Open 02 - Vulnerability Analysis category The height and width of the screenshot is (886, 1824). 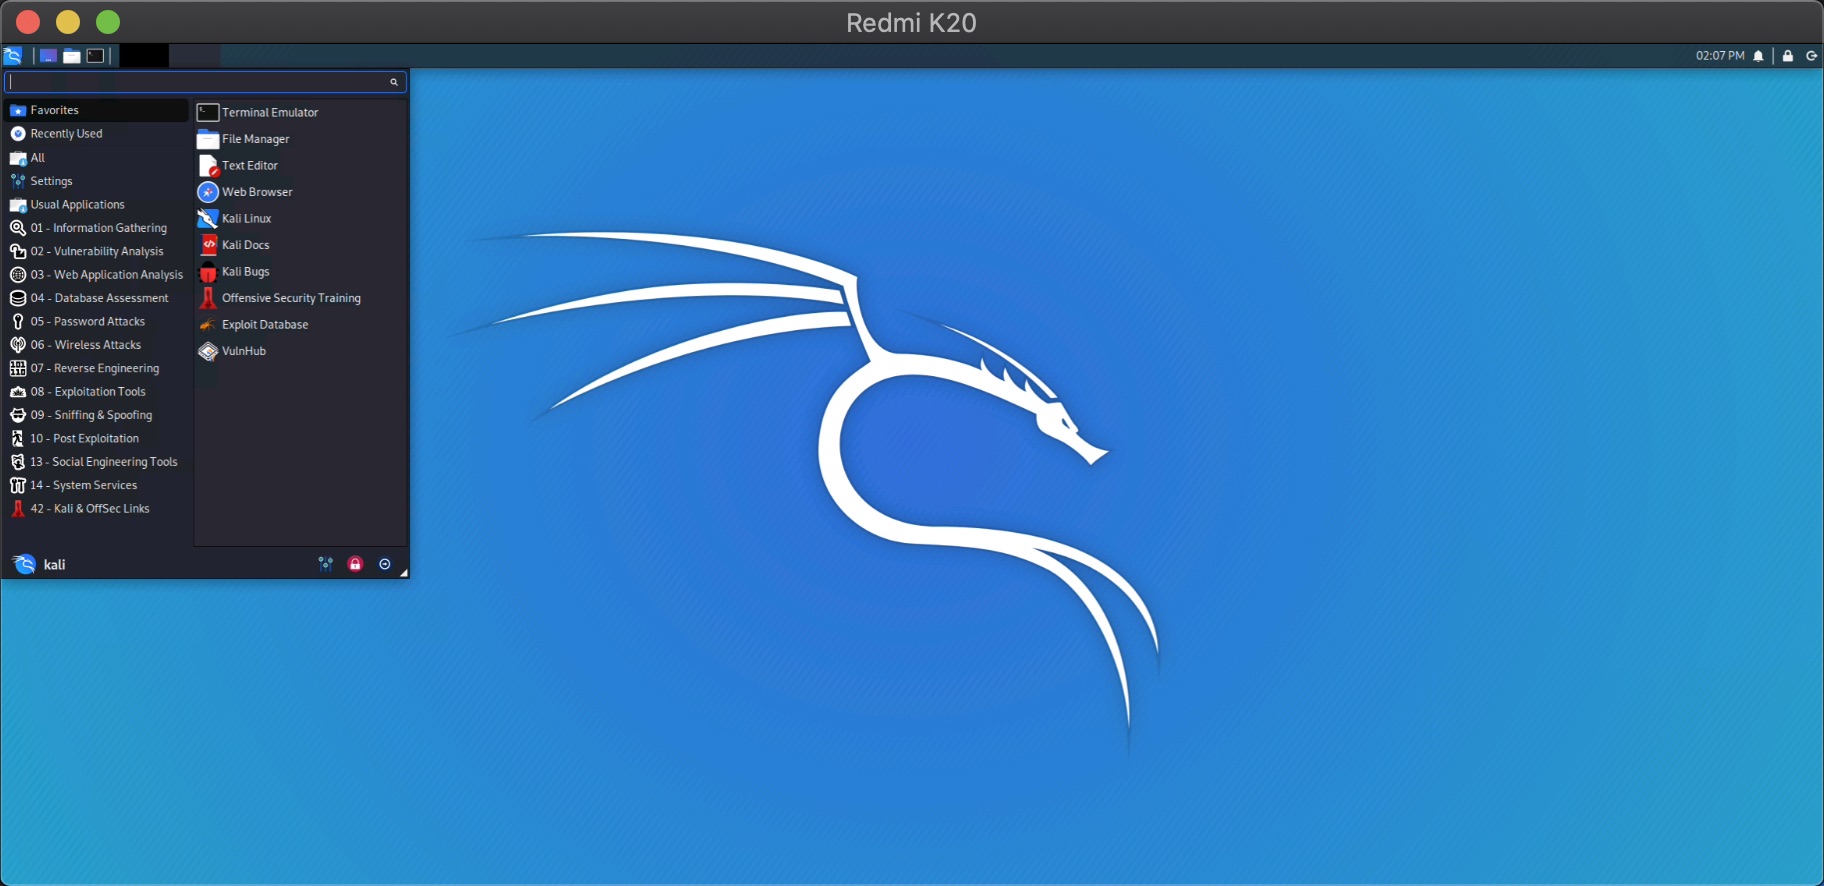click(x=97, y=251)
